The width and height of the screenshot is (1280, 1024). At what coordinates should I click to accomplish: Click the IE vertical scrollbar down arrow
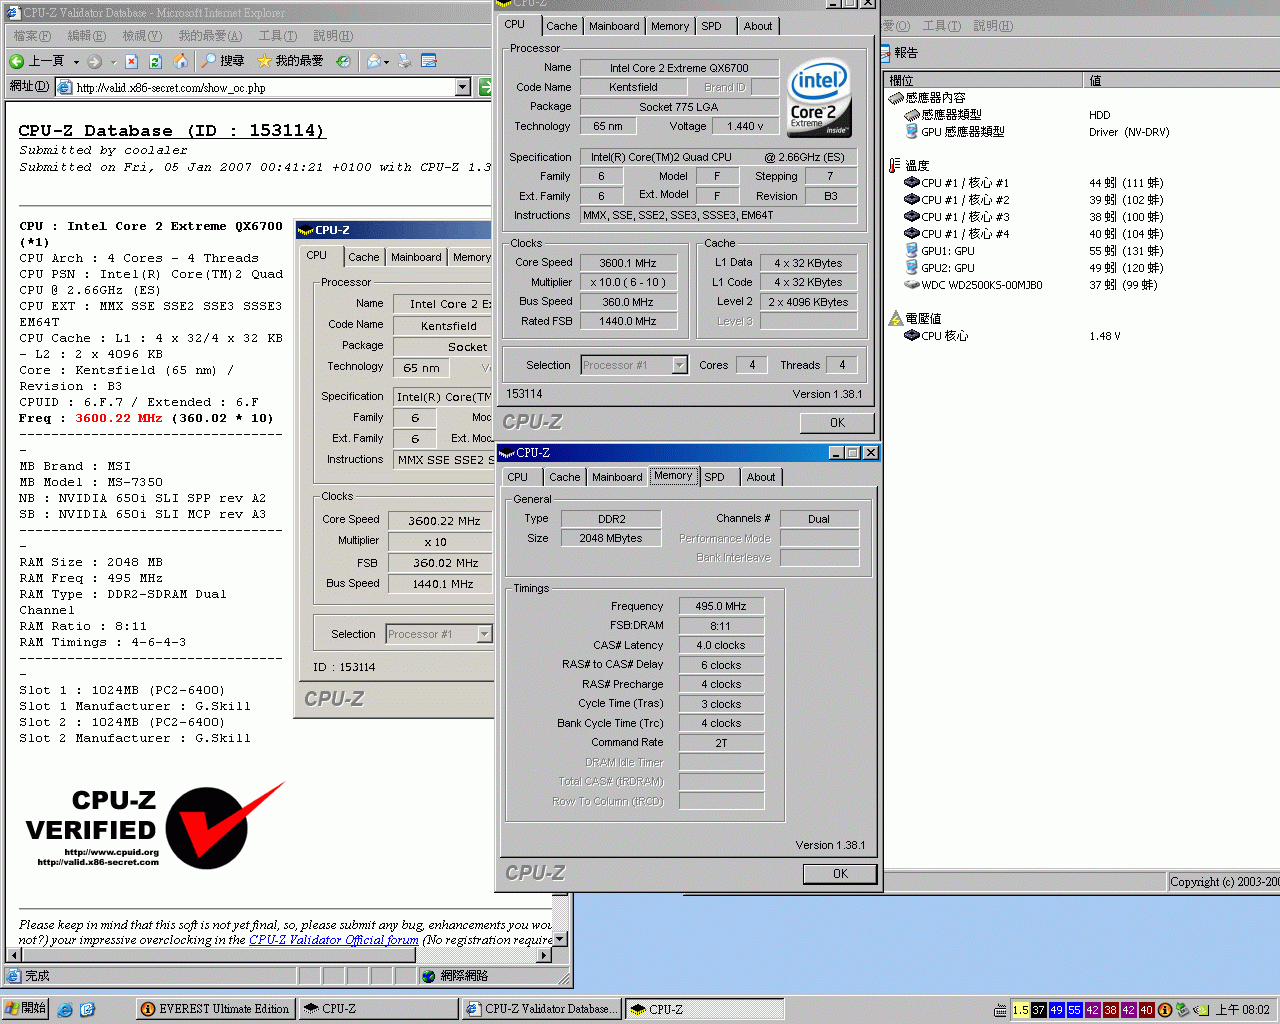(560, 939)
